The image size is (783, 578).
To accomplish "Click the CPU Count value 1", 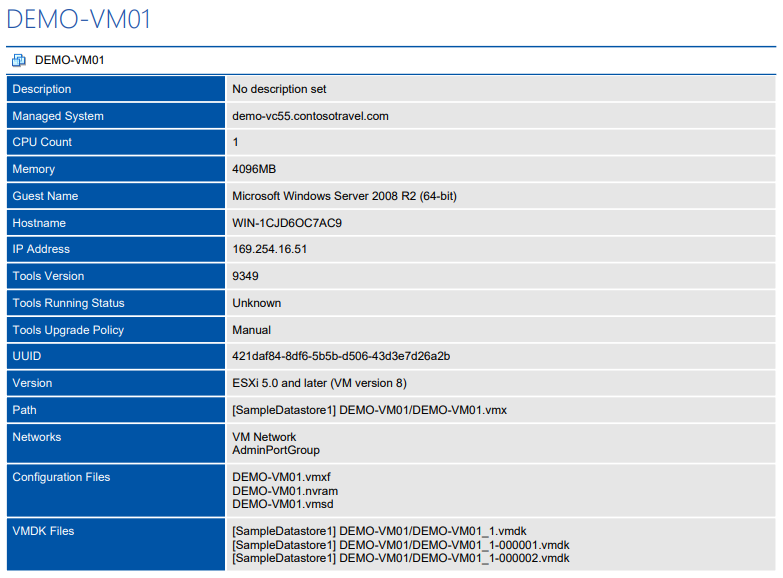I will pyautogui.click(x=235, y=142).
